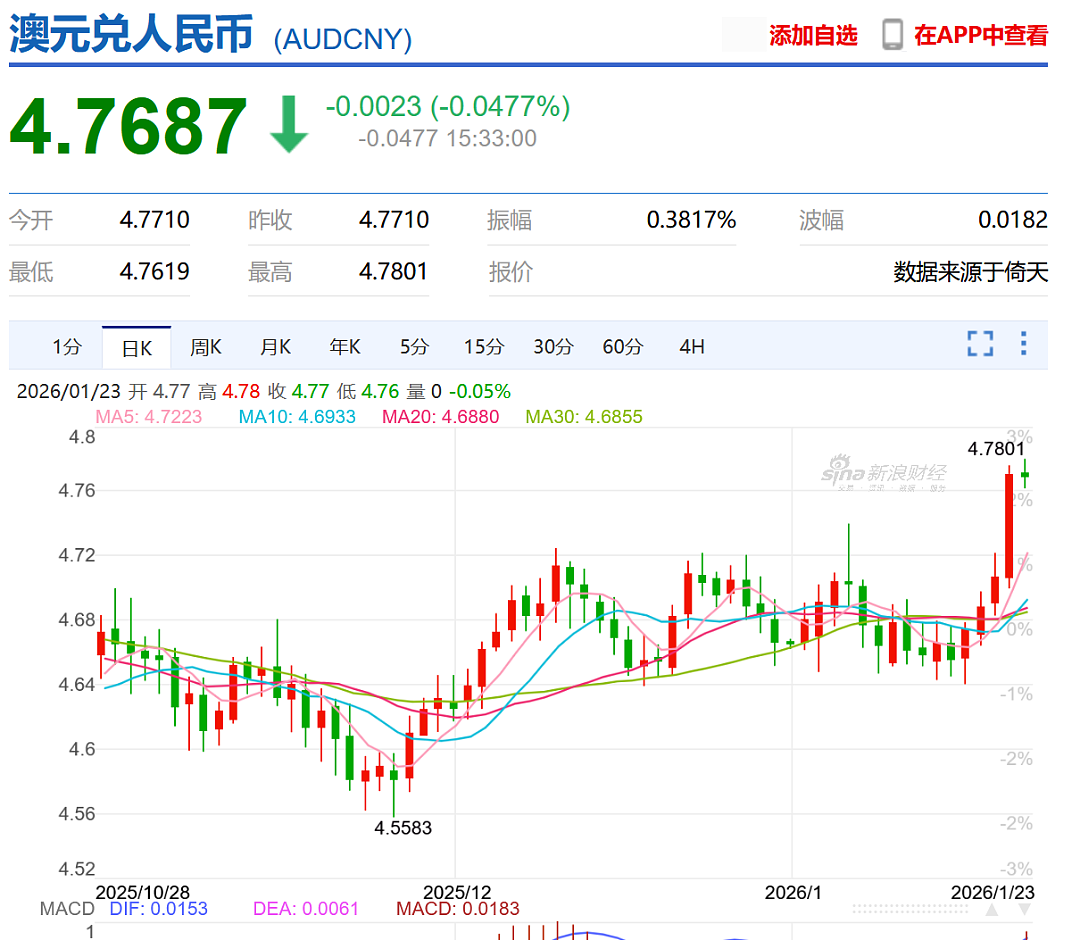1080x940 pixels.
Task: Click the 2026/01/23 OHLC info line date
Action: (69, 391)
